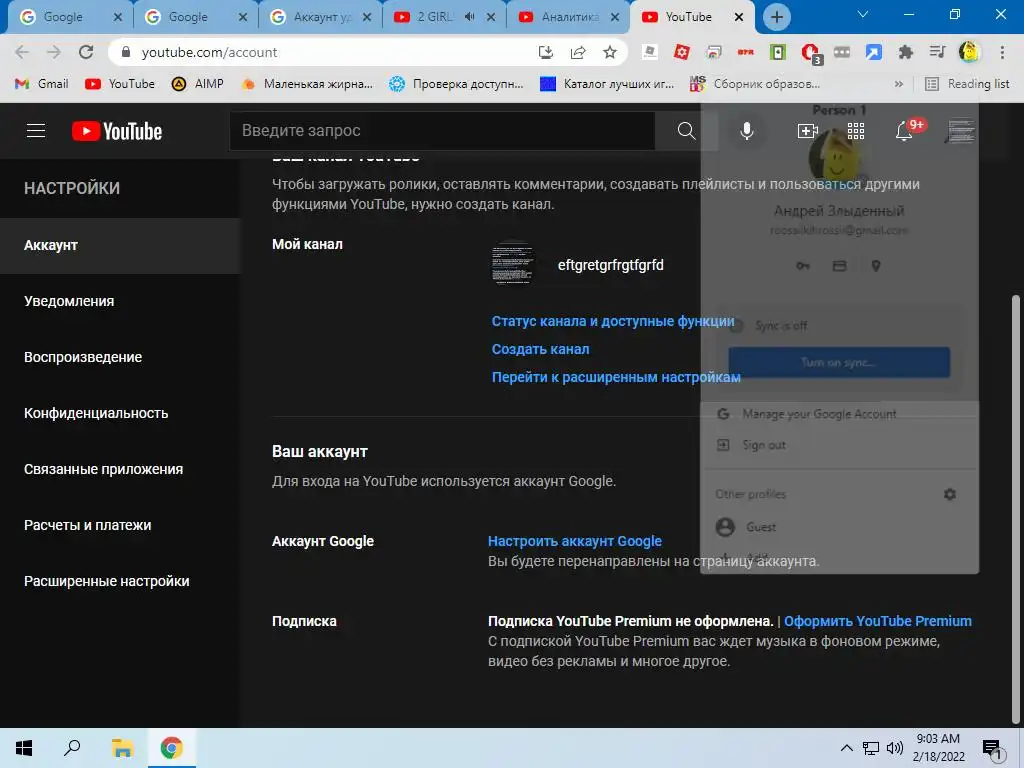Open the Chrome profile avatar
Image resolution: width=1024 pixels, height=768 pixels.
coord(970,52)
